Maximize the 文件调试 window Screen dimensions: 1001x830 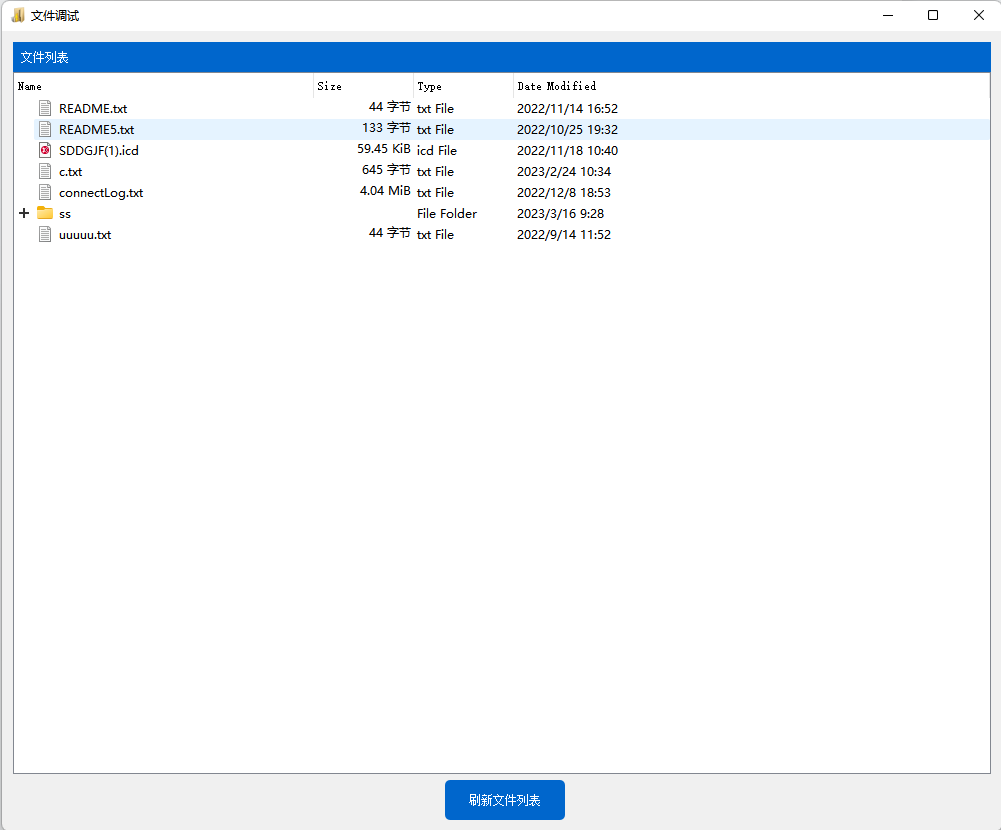pyautogui.click(x=933, y=15)
